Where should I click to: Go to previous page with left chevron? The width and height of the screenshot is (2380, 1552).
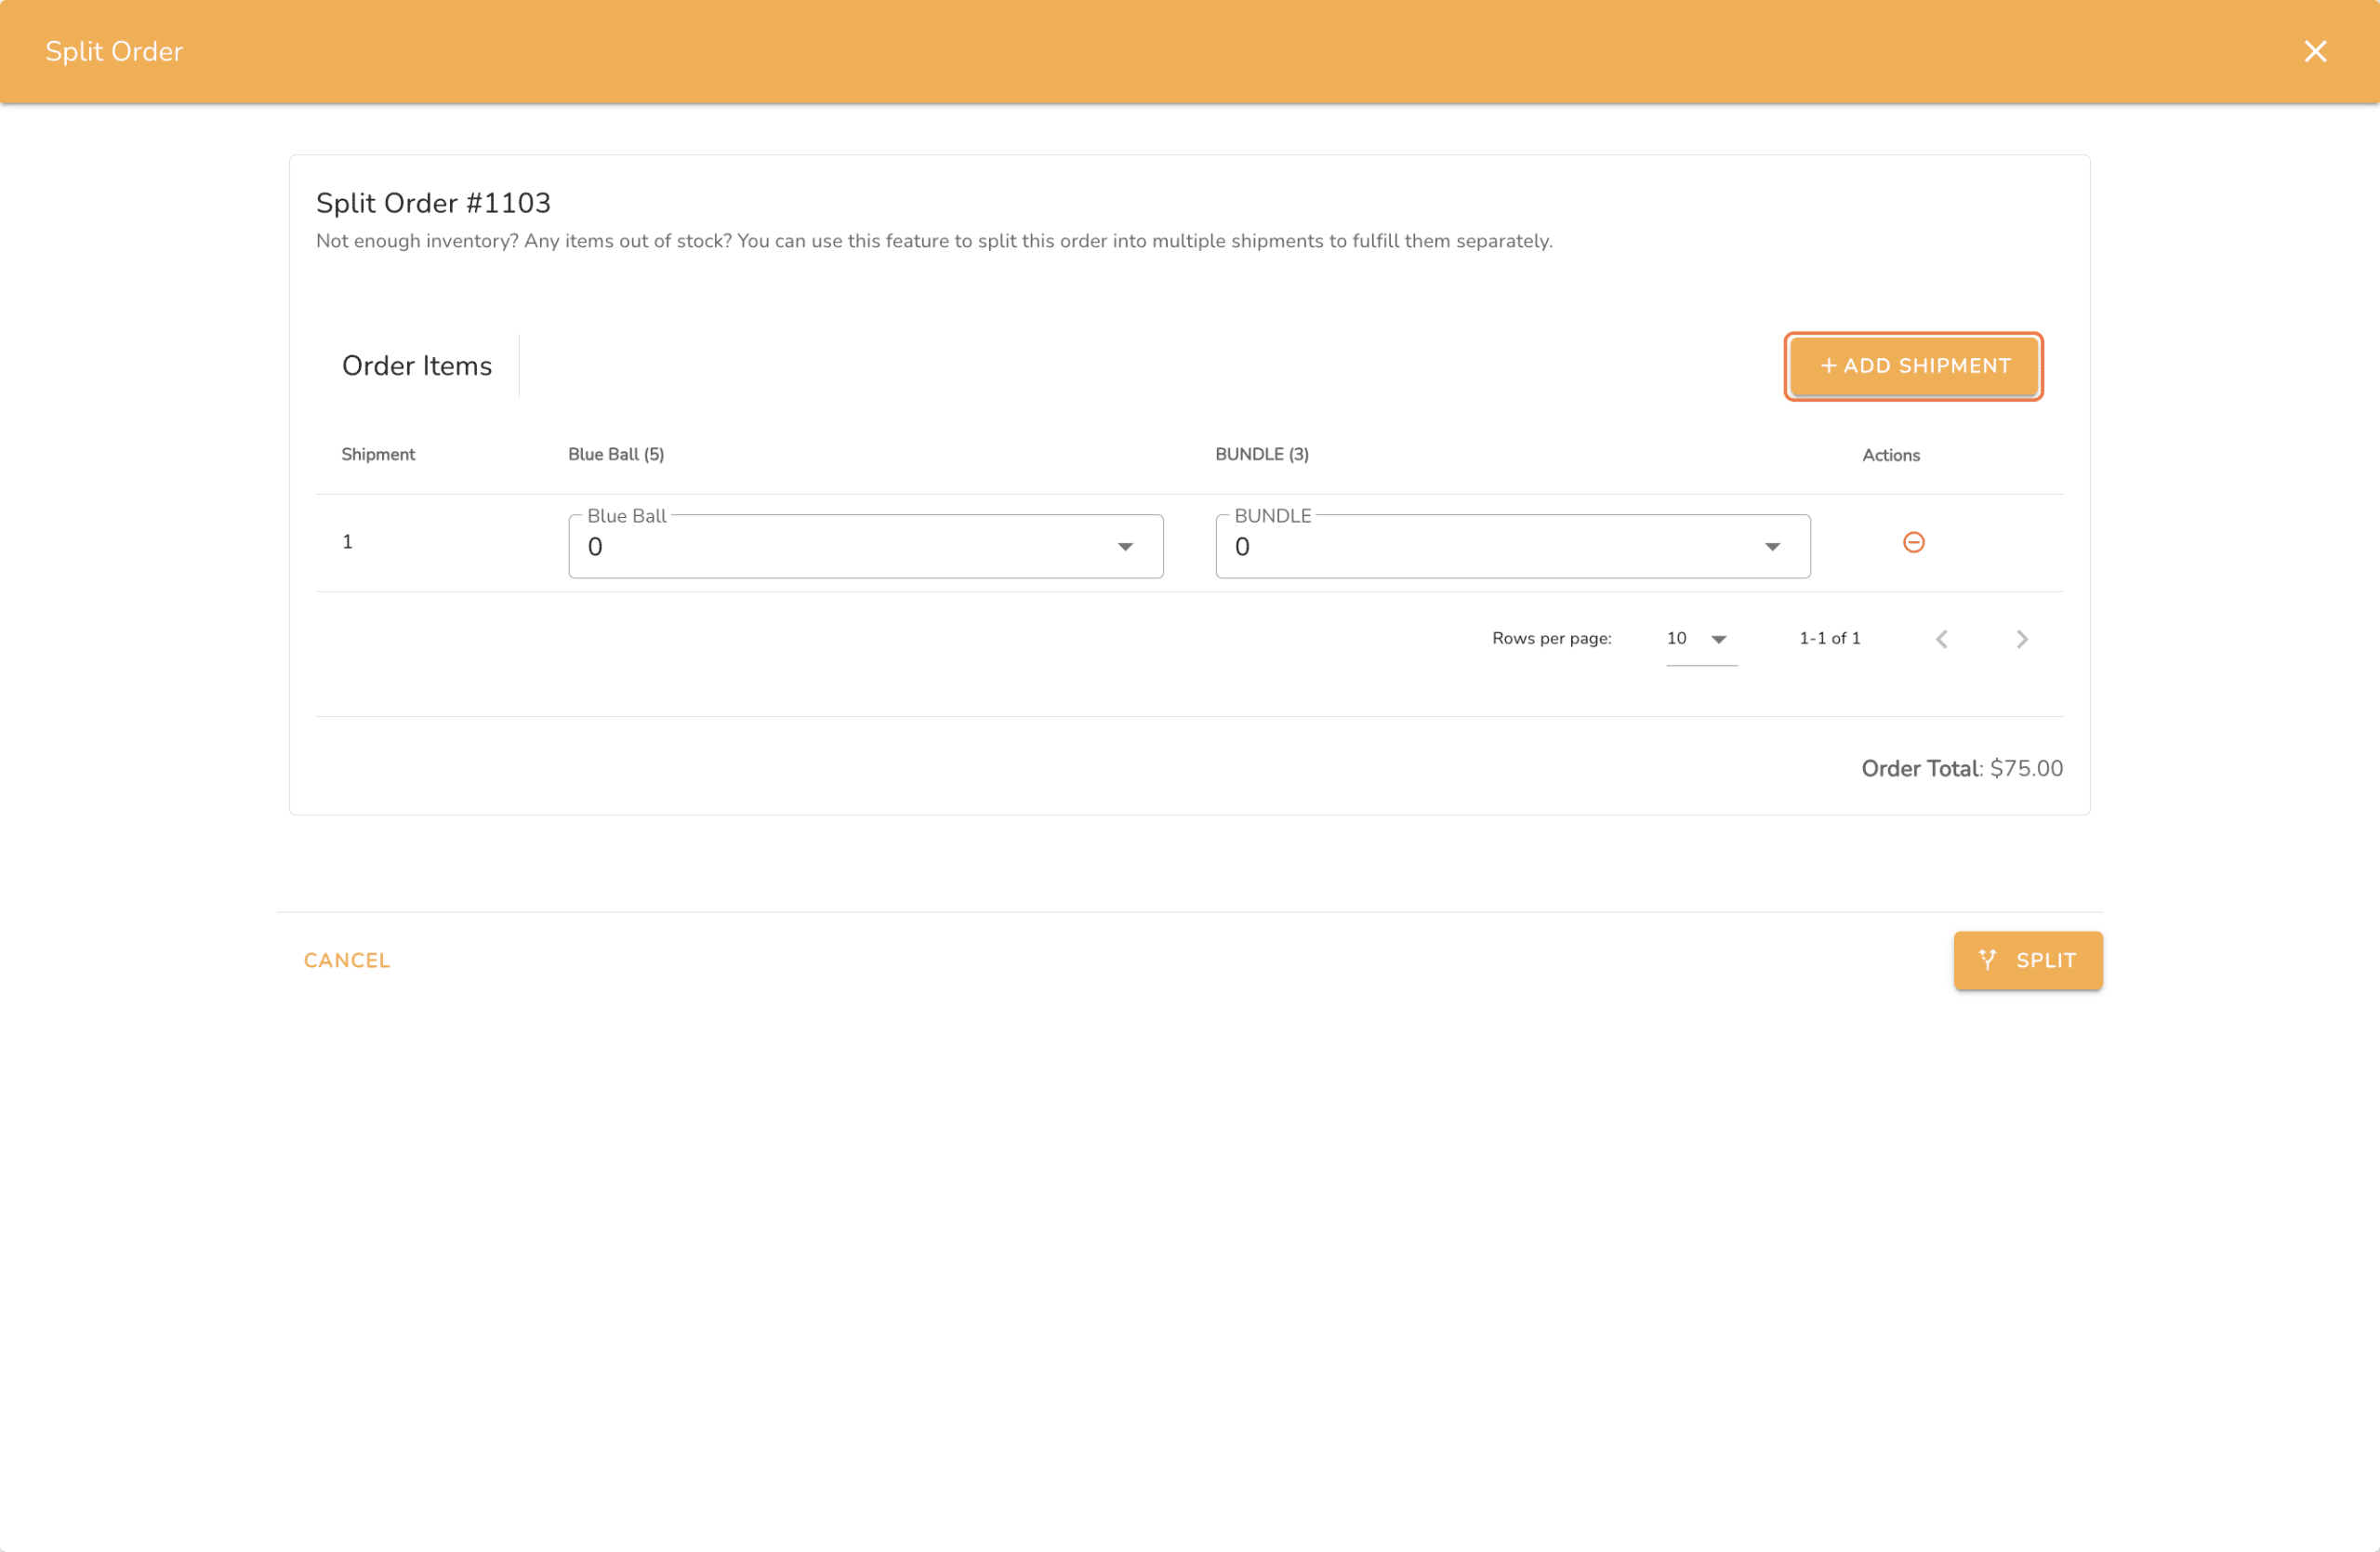coord(1942,638)
